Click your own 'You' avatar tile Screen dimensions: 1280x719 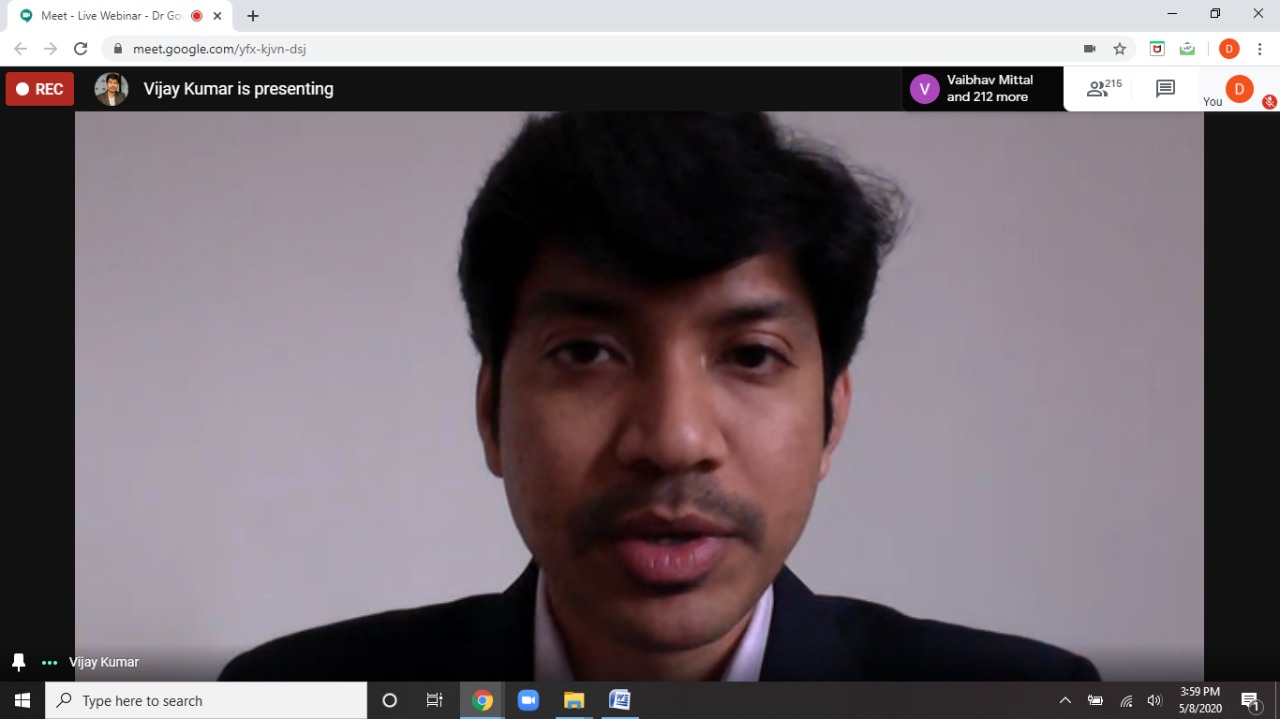coord(1239,89)
